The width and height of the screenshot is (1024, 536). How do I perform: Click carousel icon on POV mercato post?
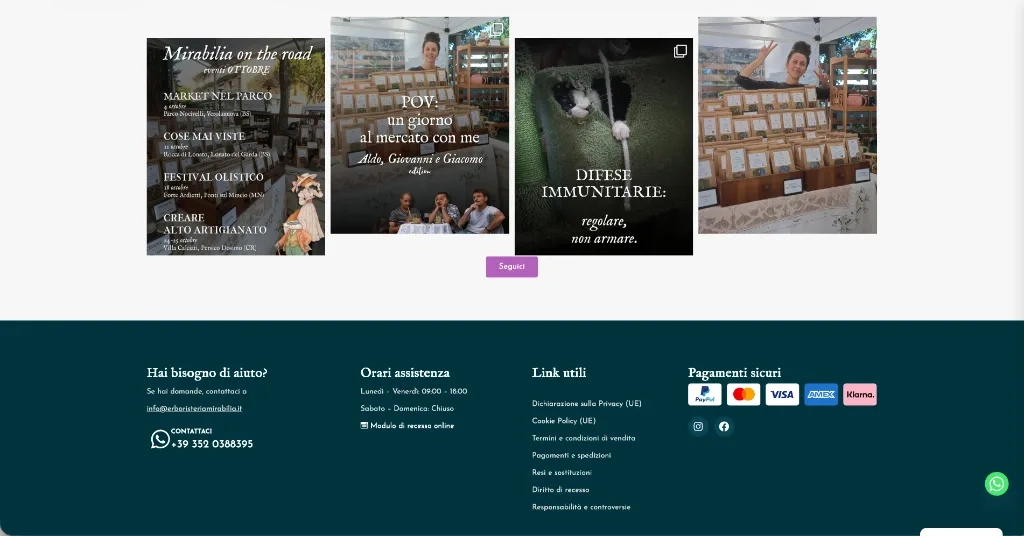pos(497,29)
